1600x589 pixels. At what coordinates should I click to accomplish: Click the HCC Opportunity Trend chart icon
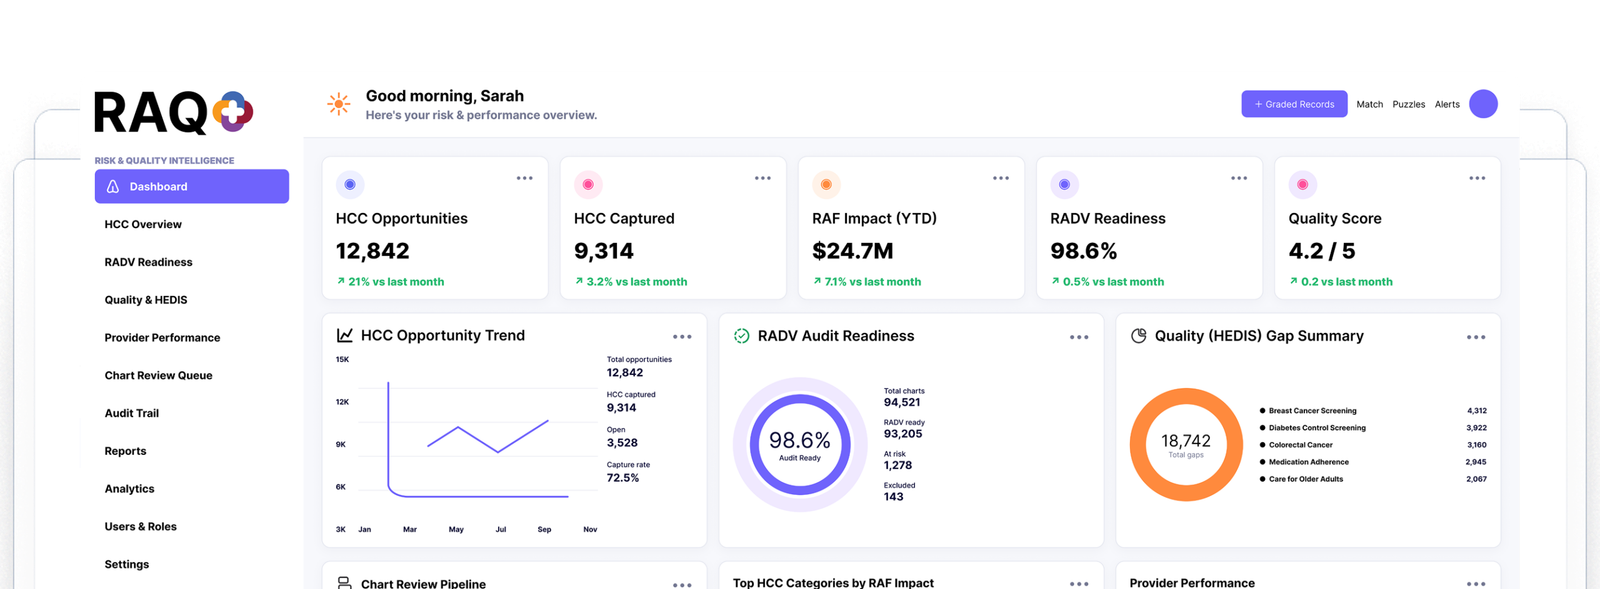(x=345, y=335)
